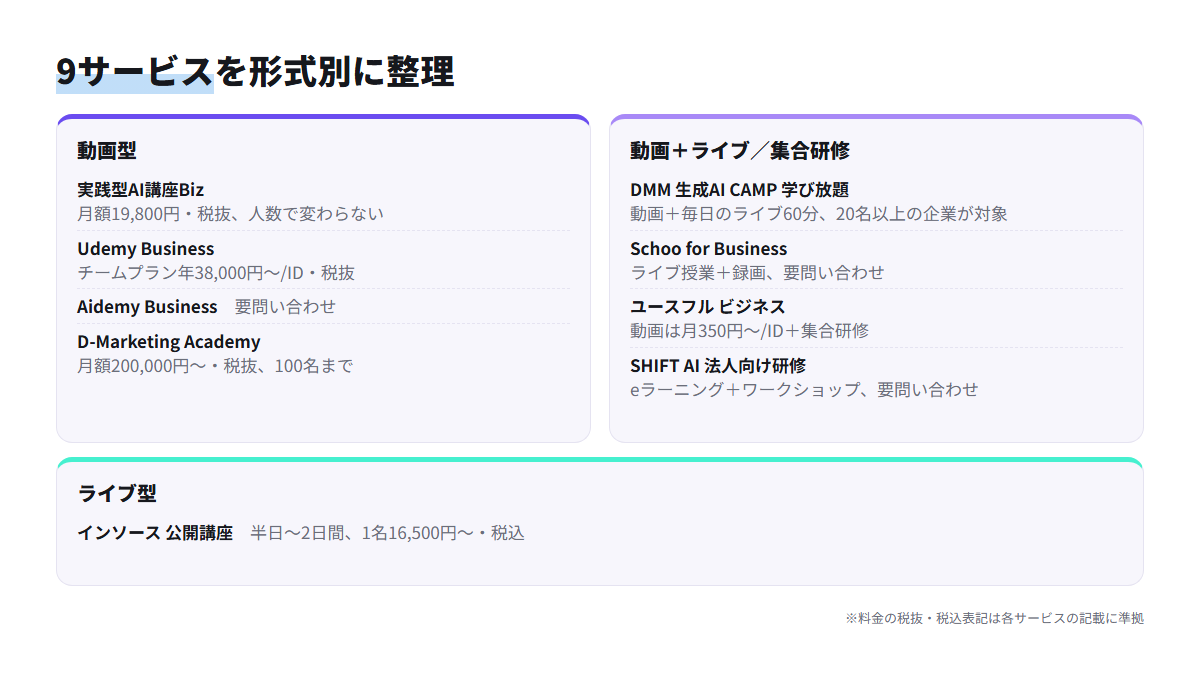Select the 半日〜2日間、1名16,500円〜 pricing text
This screenshot has width=1200, height=675.
(388, 533)
